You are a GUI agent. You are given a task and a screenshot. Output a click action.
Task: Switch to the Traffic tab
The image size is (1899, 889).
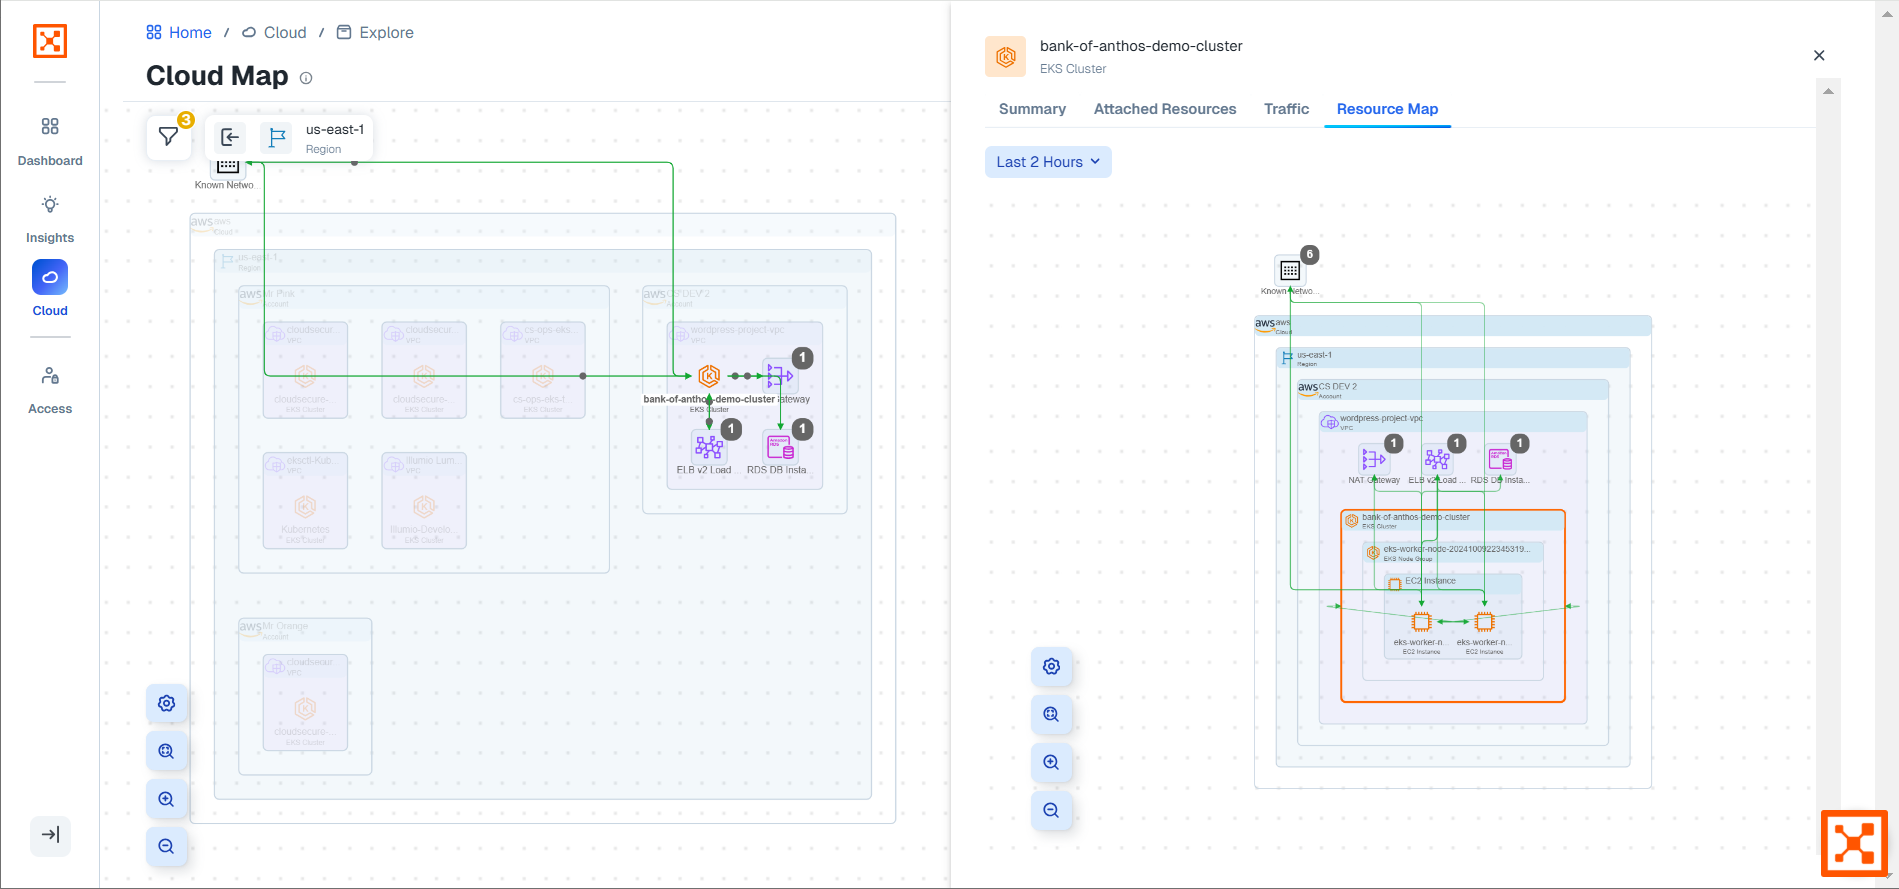(1286, 109)
